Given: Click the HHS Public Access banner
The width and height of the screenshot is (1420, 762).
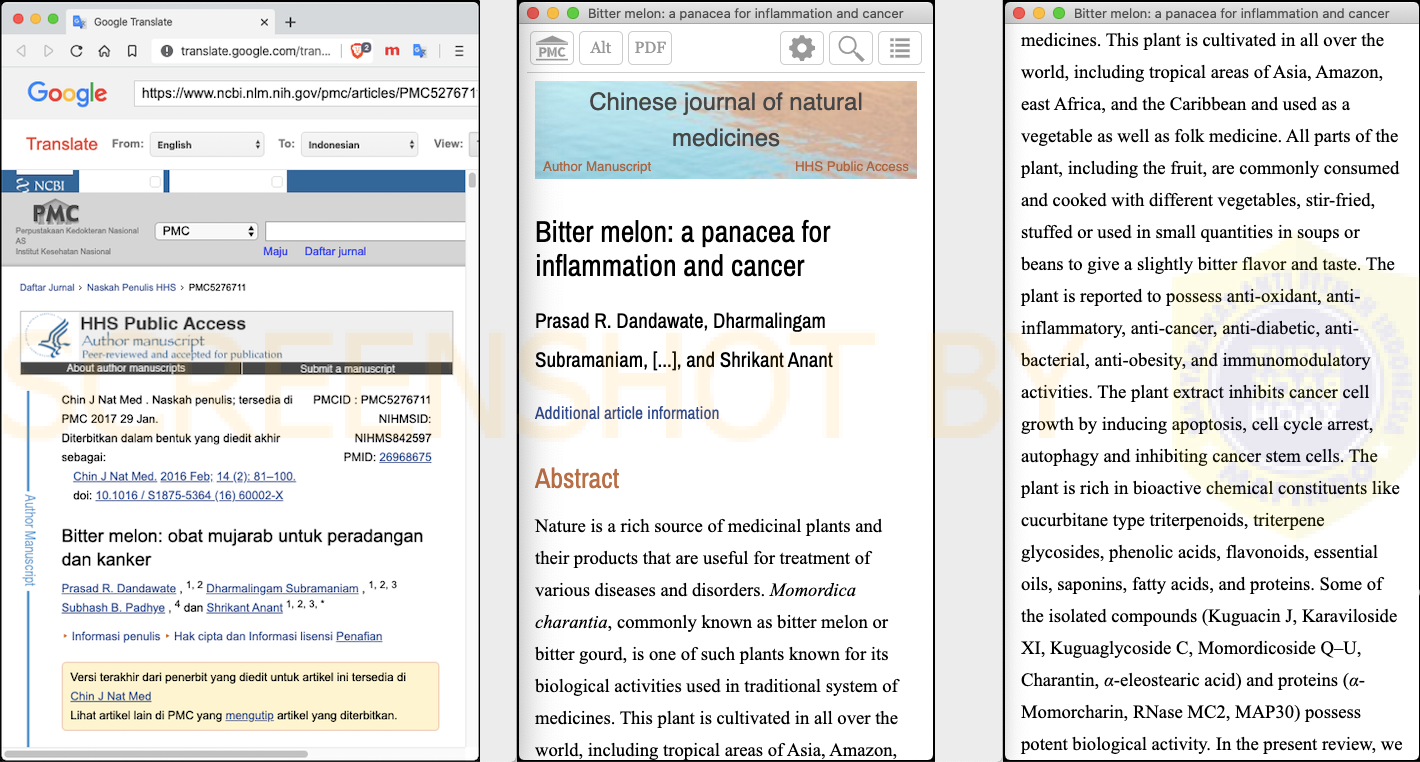Looking at the screenshot, I should click(237, 337).
